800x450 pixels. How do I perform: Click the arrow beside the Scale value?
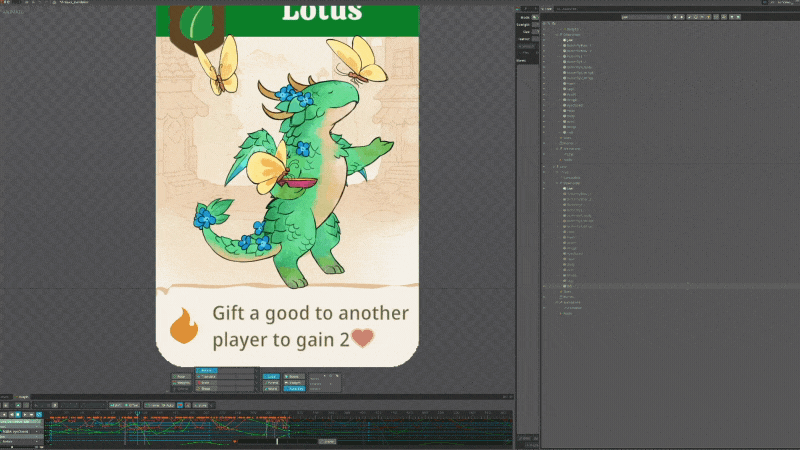[257, 383]
